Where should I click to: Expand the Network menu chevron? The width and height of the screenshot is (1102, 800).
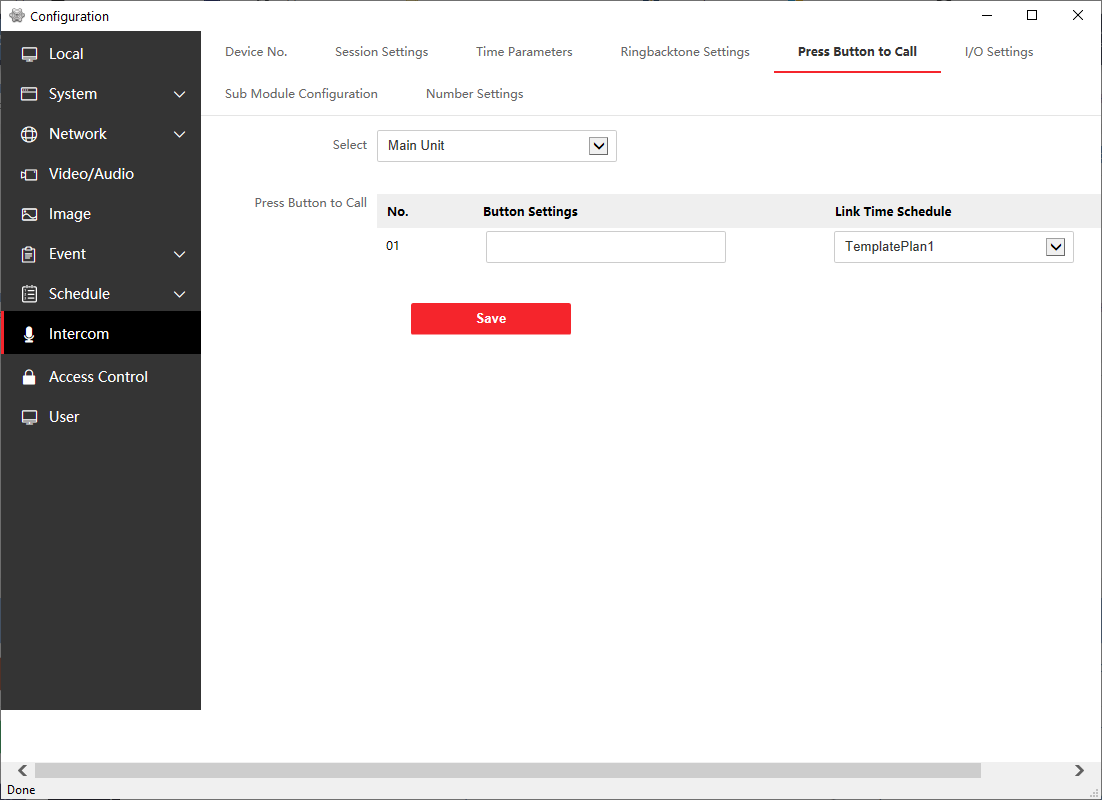180,134
